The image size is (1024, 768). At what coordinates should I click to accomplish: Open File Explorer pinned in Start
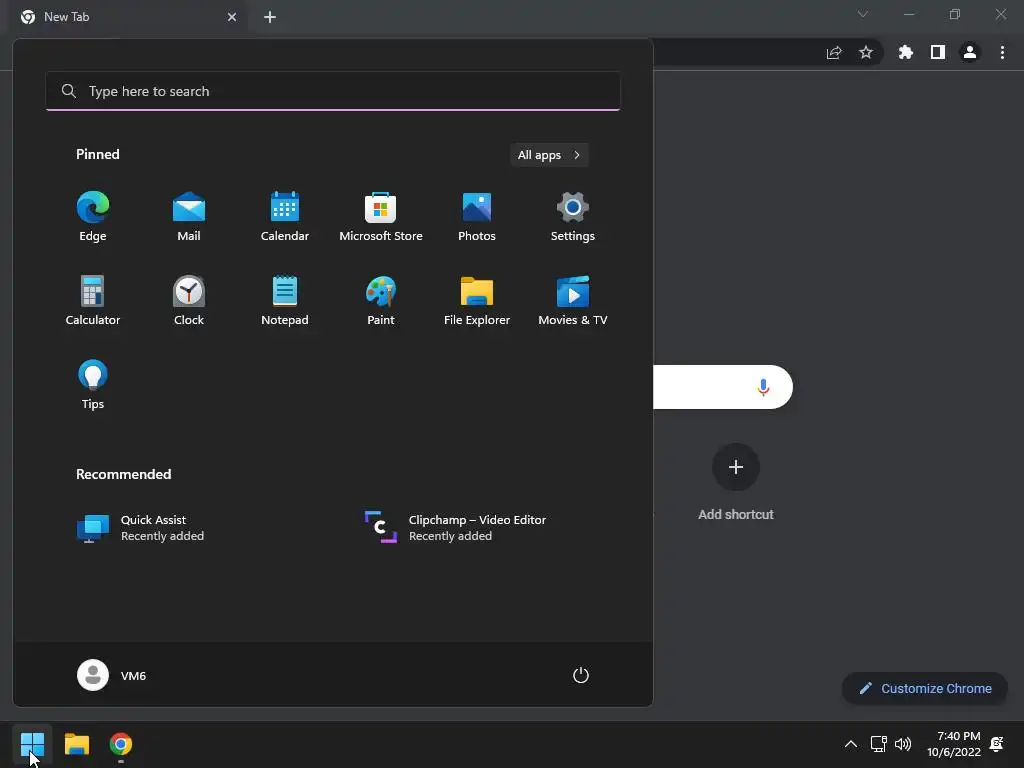pyautogui.click(x=477, y=300)
